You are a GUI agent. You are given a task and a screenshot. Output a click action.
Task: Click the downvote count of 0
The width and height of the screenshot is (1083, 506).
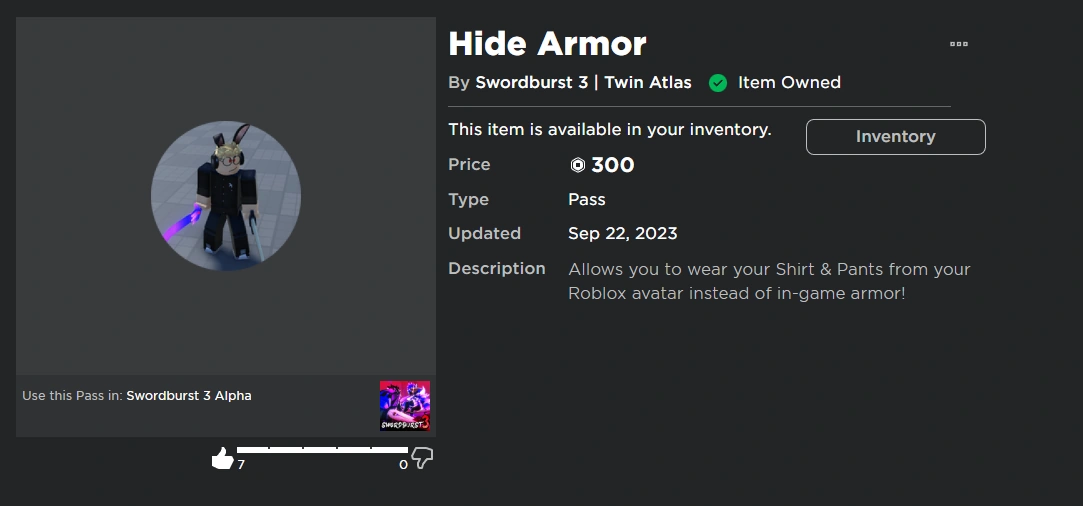pyautogui.click(x=403, y=465)
